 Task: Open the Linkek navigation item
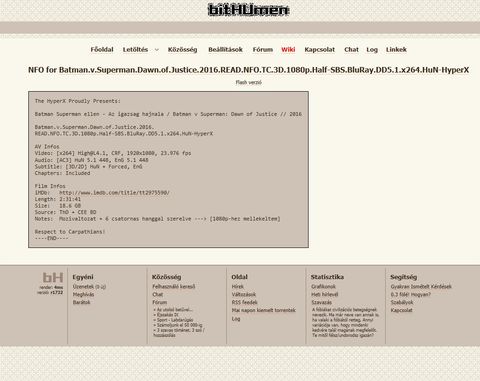tap(396, 49)
